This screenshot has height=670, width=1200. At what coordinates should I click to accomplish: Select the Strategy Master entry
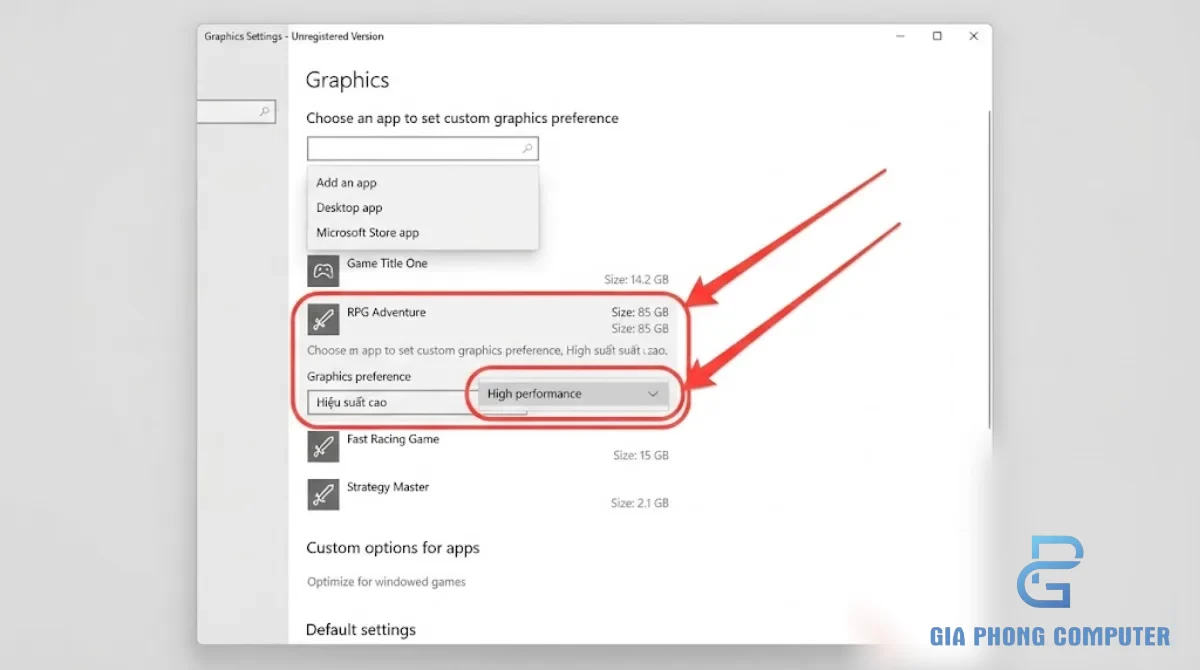click(488, 494)
